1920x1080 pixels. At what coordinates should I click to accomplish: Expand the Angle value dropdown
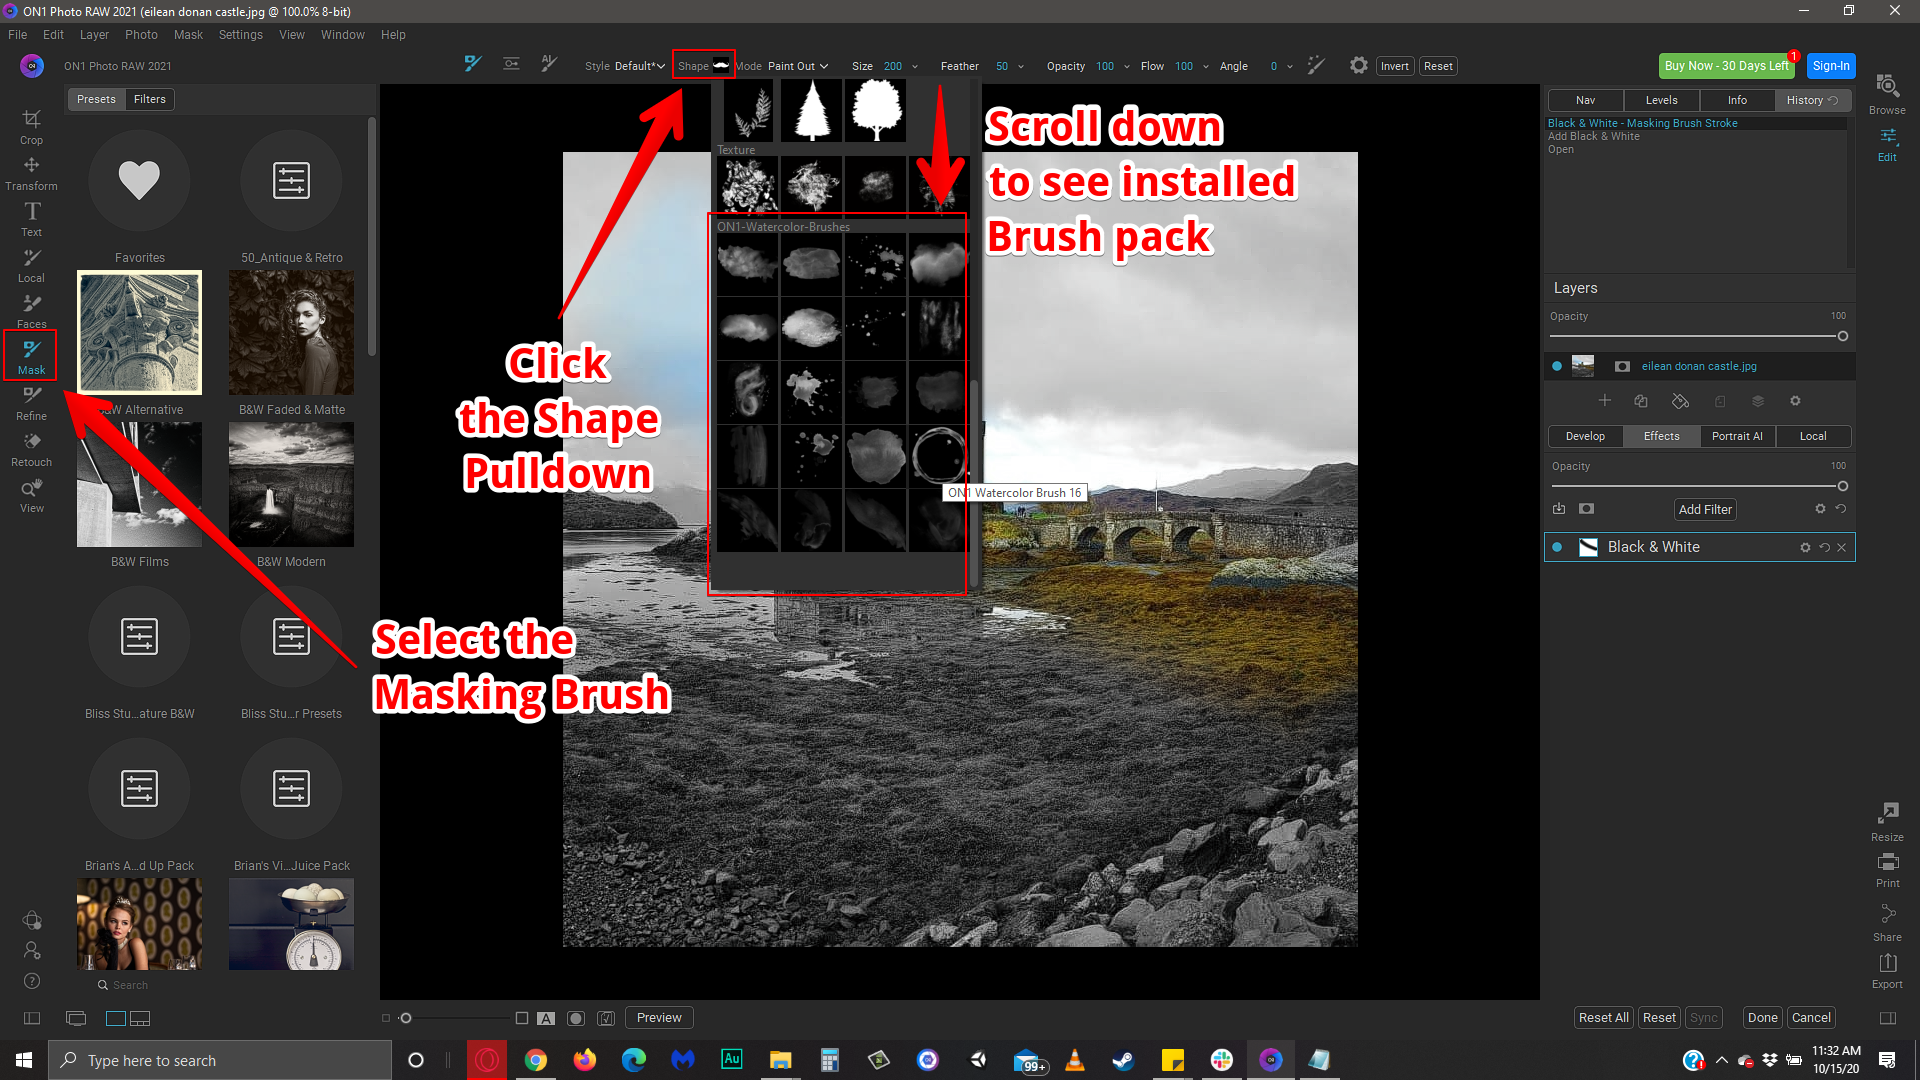coord(1290,66)
